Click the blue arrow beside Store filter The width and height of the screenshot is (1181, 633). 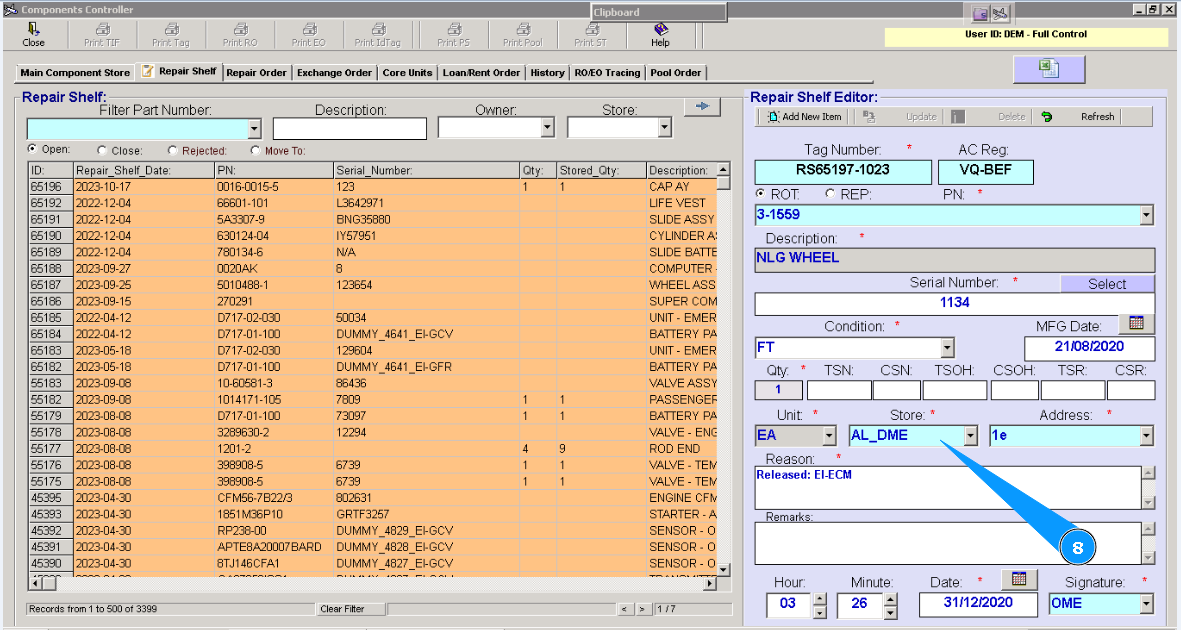[x=702, y=107]
